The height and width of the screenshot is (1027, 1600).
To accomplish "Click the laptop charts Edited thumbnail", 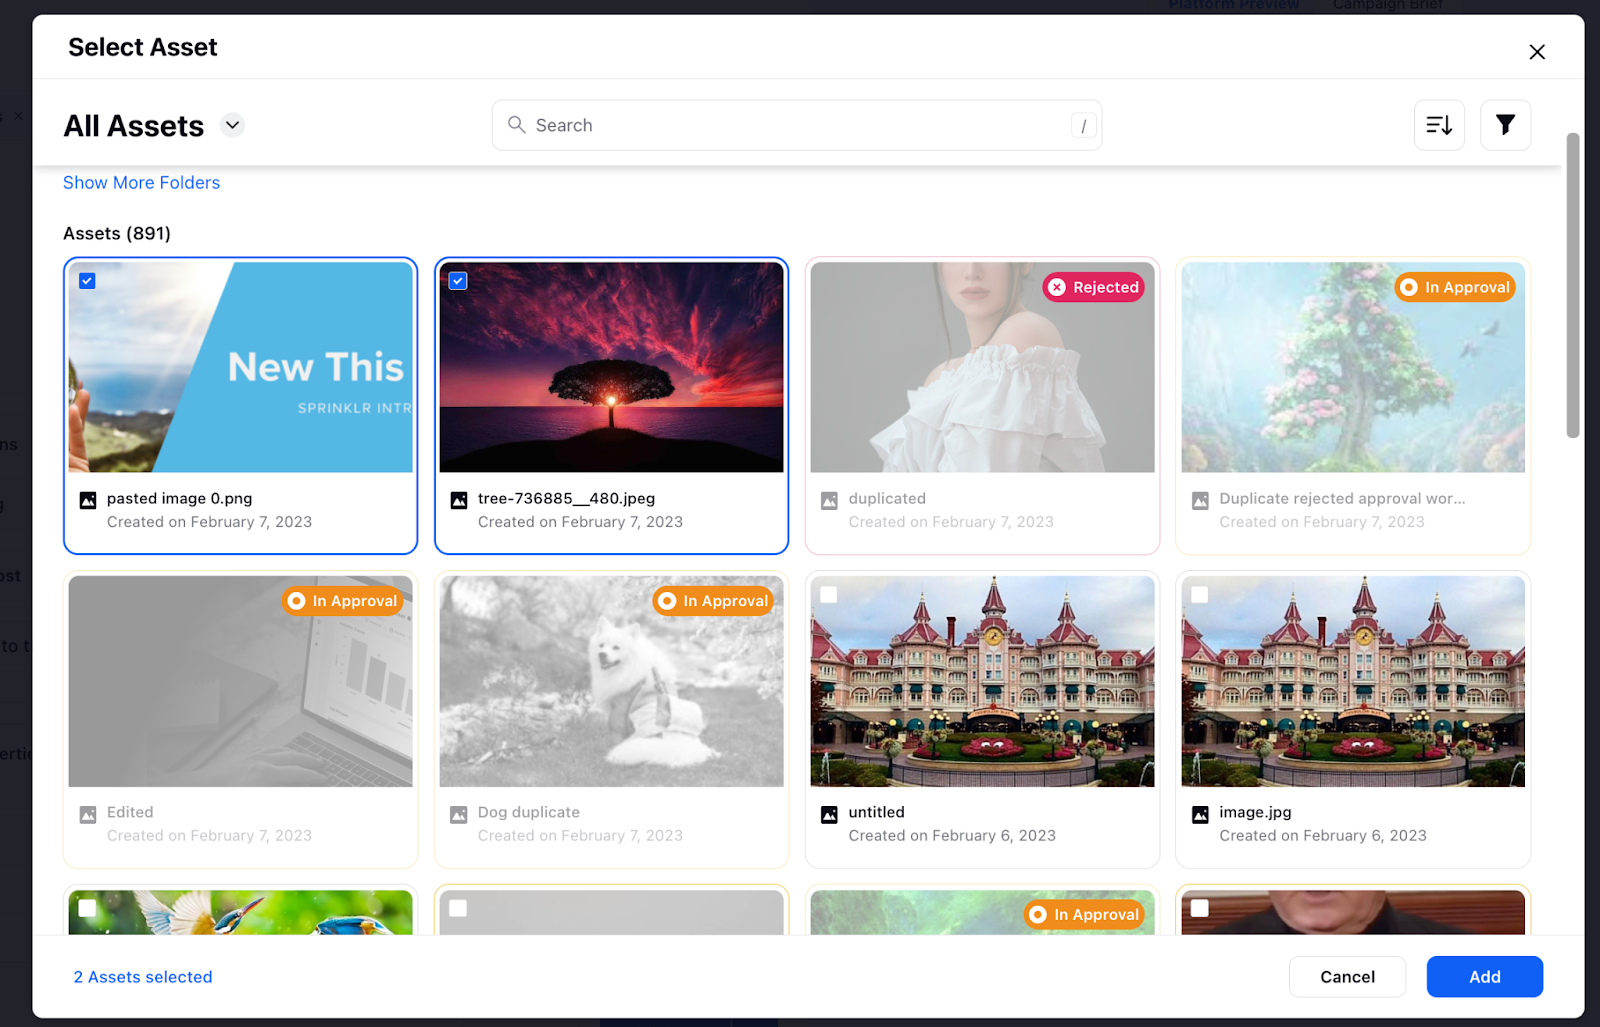I will click(x=241, y=681).
